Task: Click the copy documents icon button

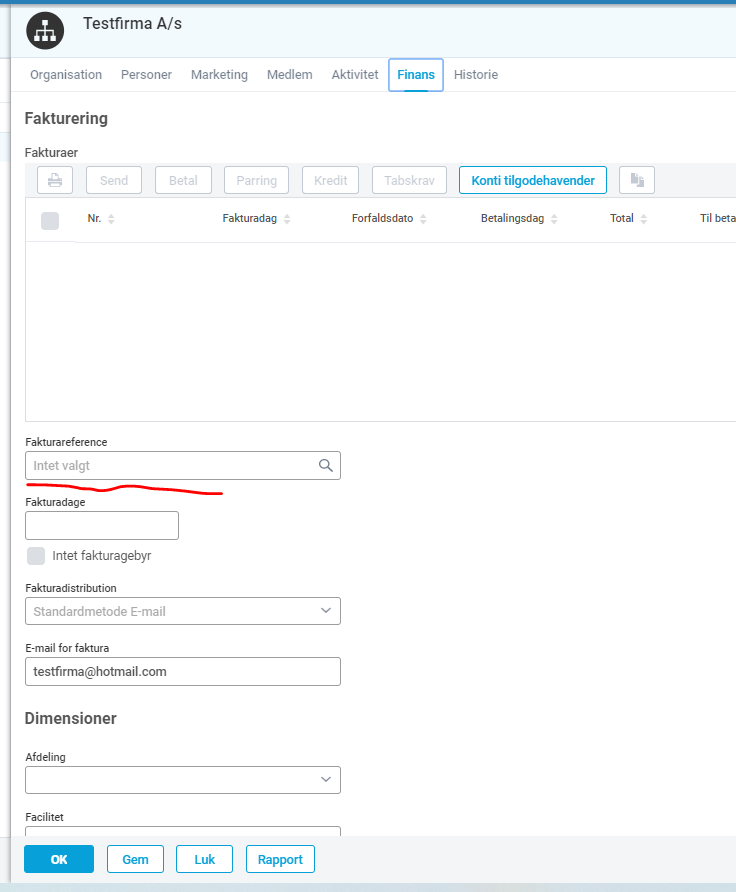Action: click(637, 180)
